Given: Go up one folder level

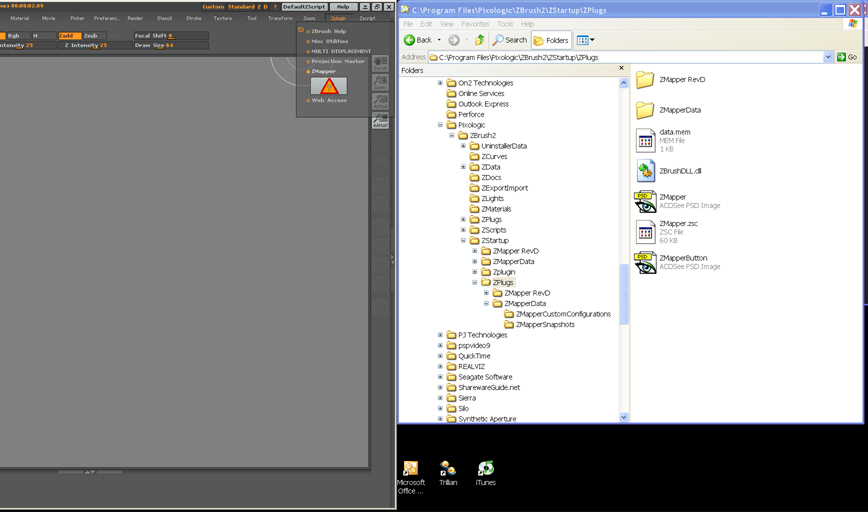Looking at the screenshot, I should pyautogui.click(x=480, y=40).
